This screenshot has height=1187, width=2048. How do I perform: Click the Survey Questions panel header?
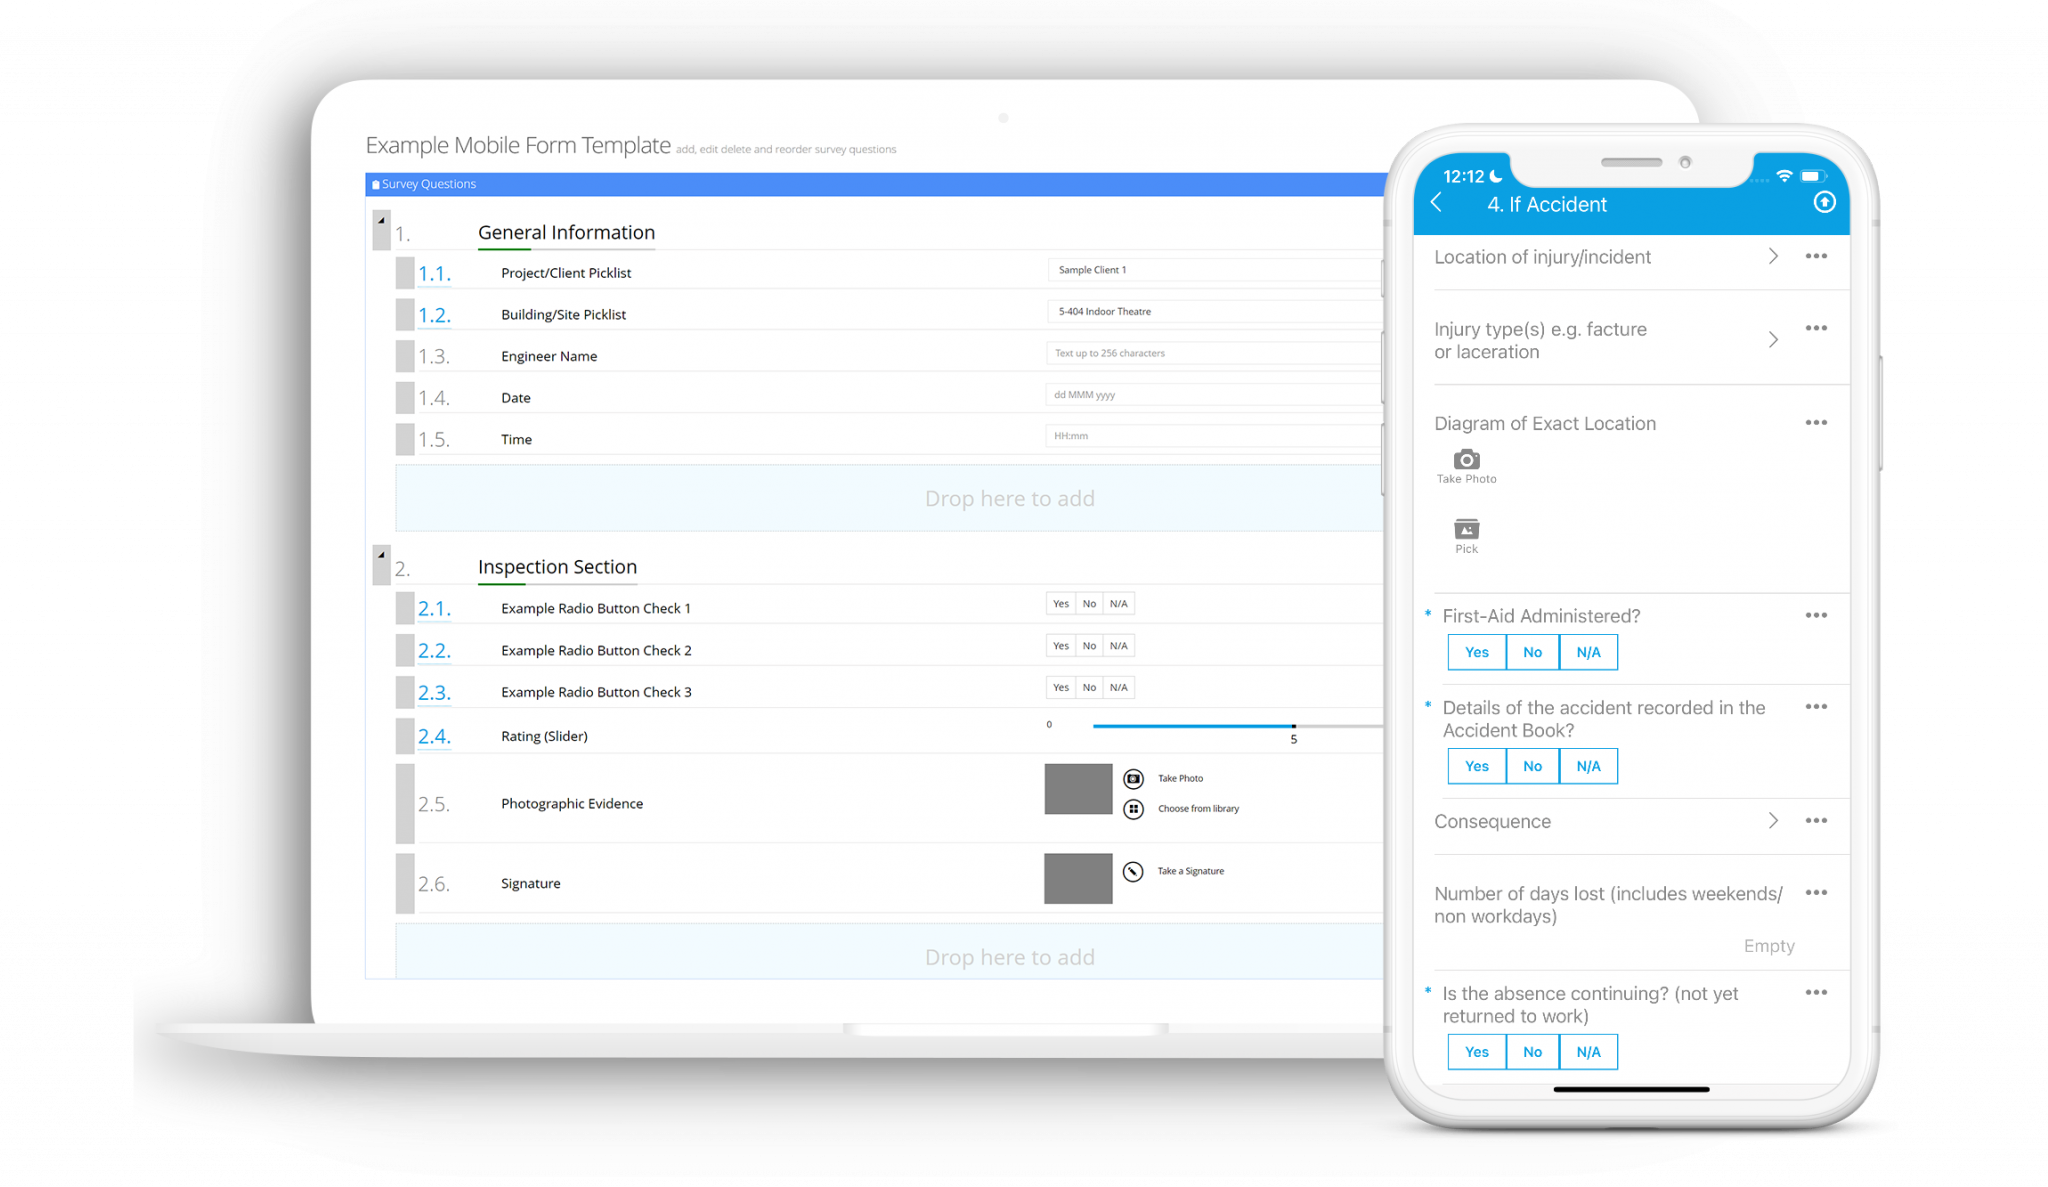[x=428, y=184]
